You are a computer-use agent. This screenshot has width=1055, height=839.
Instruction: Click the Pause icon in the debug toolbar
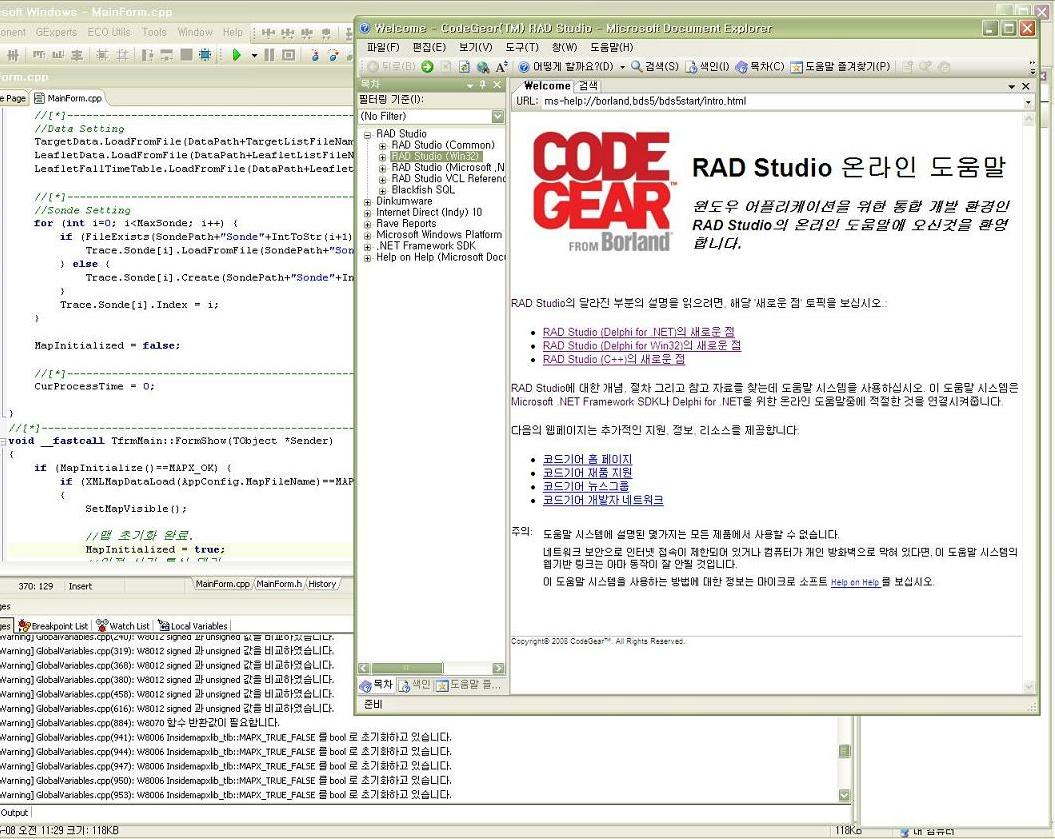[x=270, y=56]
